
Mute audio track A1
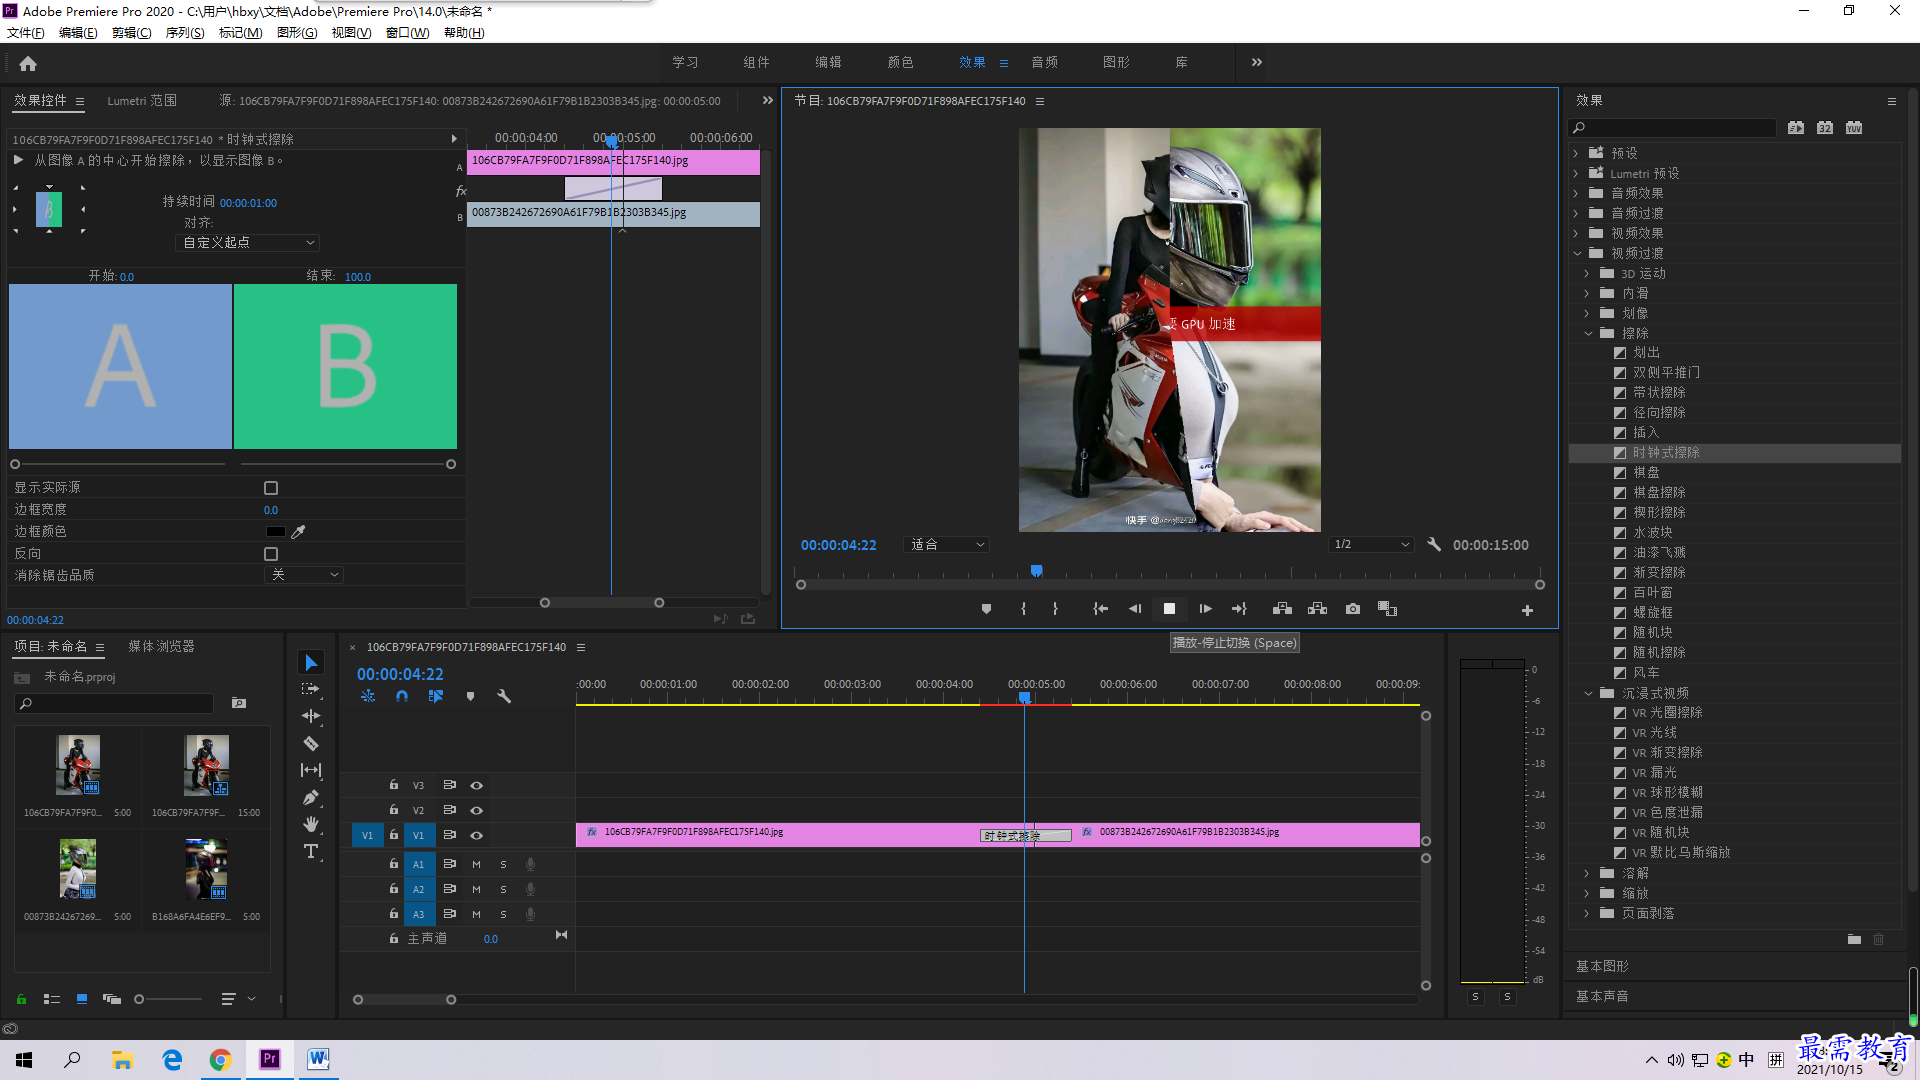click(477, 864)
